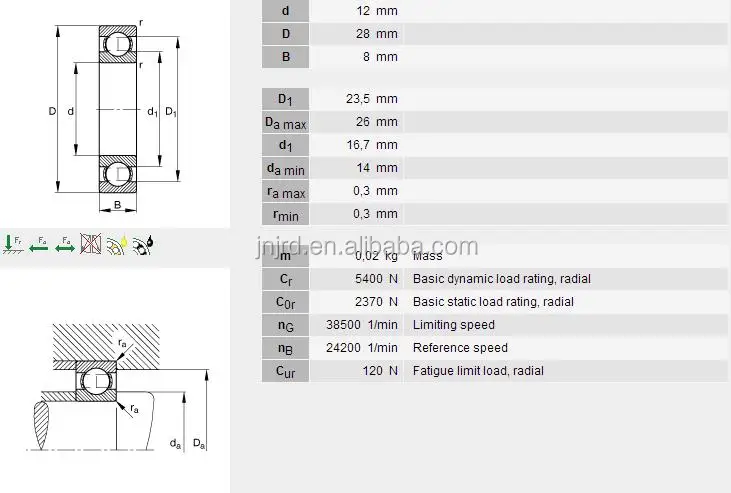This screenshot has height=493, width=731.
Task: Click the Limiting speed description
Action: click(x=453, y=325)
